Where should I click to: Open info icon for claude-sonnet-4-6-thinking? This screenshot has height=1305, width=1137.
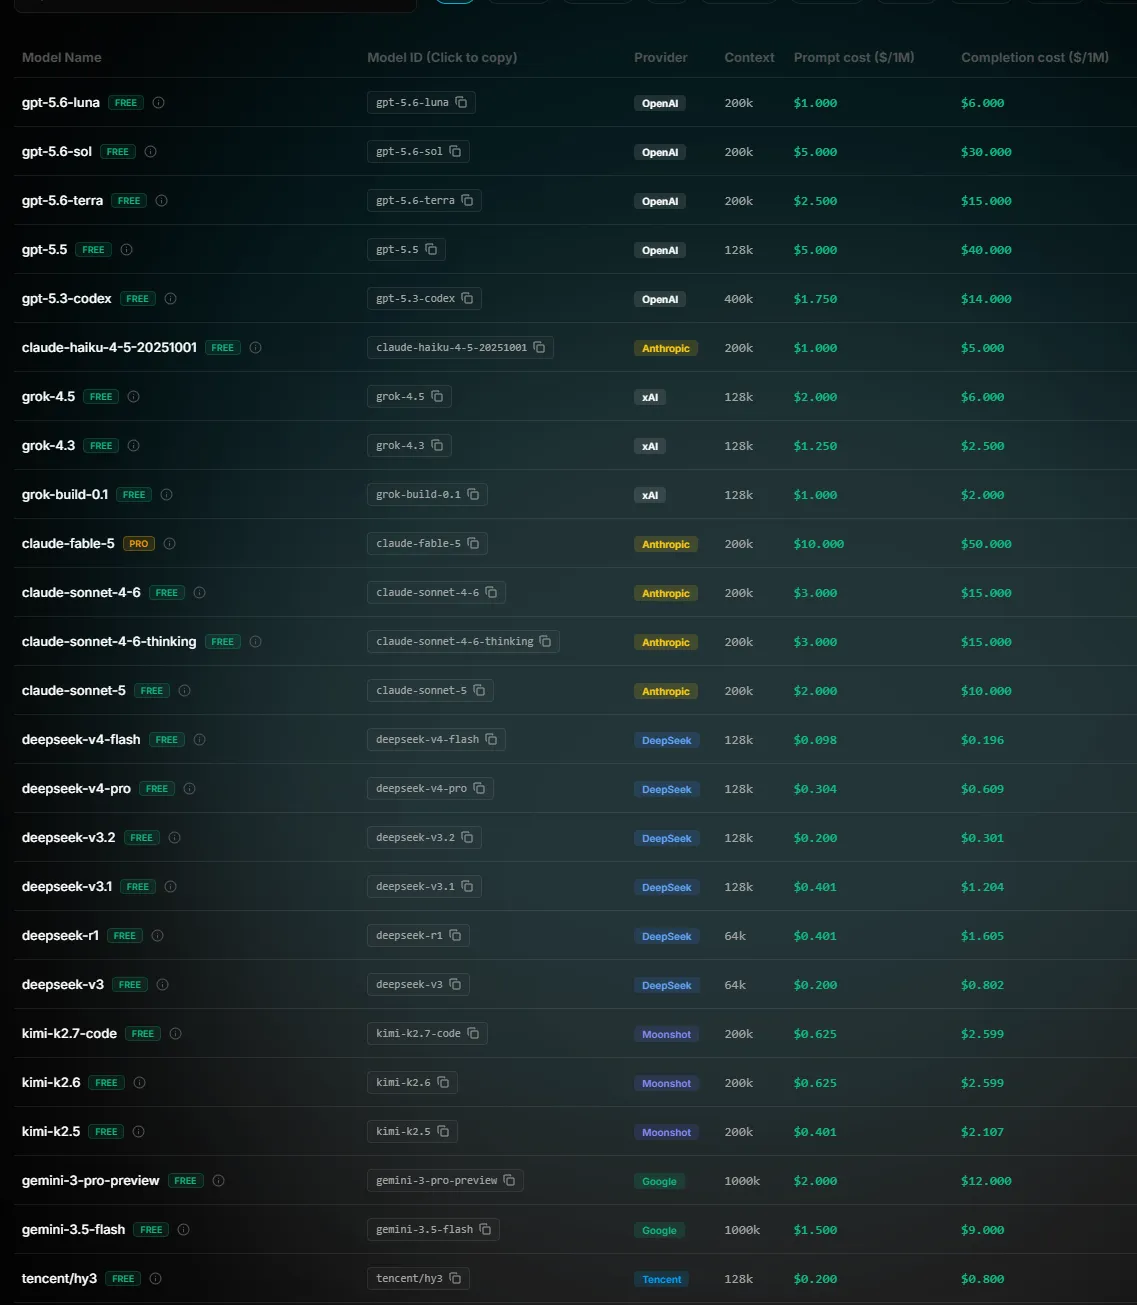[255, 642]
